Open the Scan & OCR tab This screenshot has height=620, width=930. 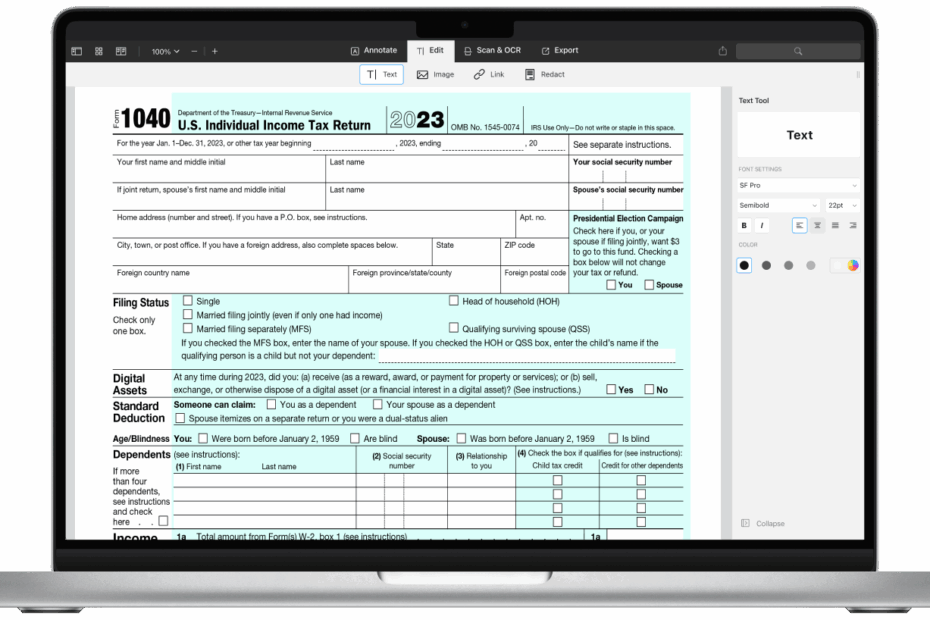[492, 49]
